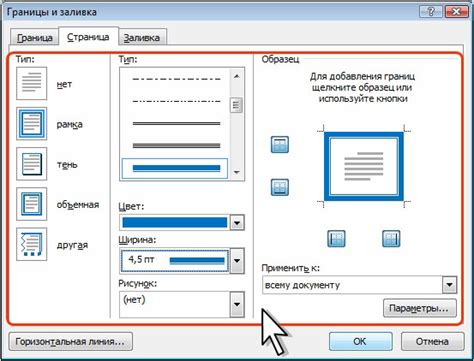Select the 4,5 пт width field
This screenshot has width=474, height=361.
point(175,261)
